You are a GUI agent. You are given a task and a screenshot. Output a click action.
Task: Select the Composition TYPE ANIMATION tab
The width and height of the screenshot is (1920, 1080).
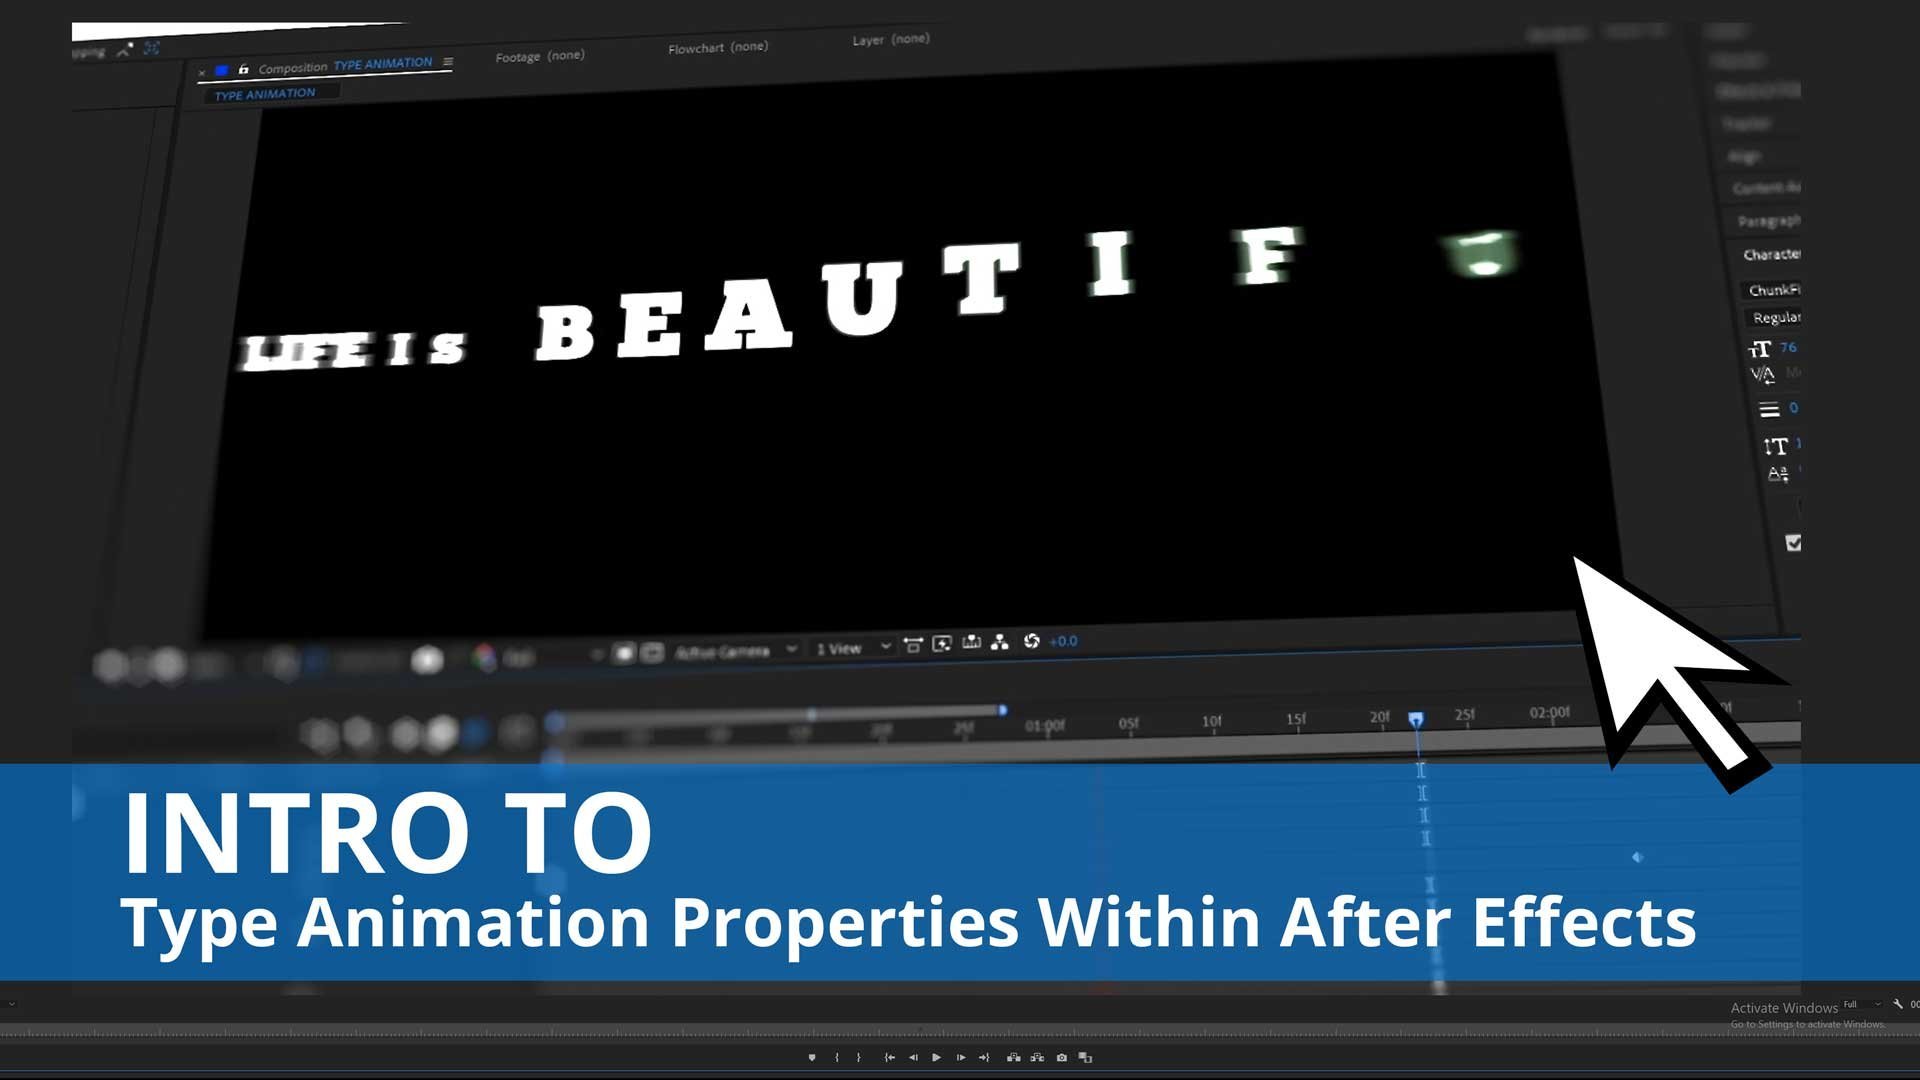coord(345,66)
